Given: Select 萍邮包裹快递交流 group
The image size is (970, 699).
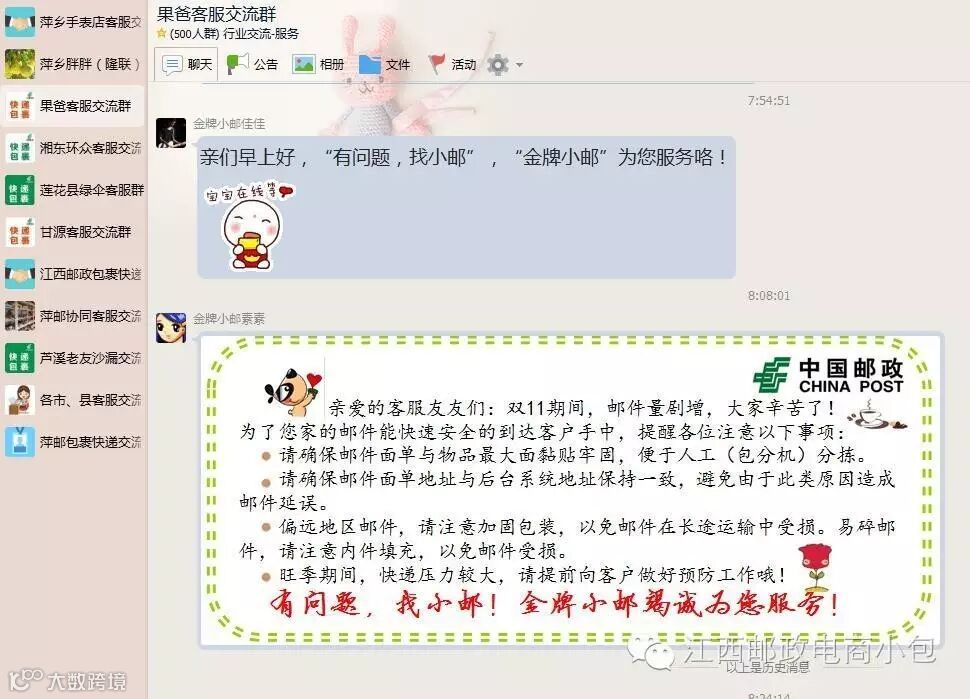Looking at the screenshot, I should click(73, 442).
